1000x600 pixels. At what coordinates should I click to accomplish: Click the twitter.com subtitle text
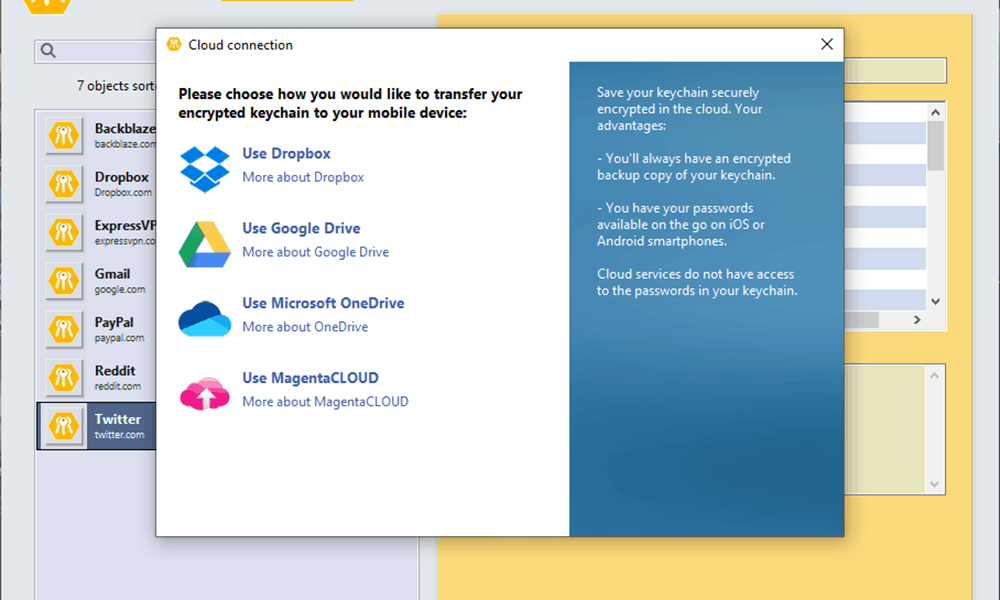(119, 435)
